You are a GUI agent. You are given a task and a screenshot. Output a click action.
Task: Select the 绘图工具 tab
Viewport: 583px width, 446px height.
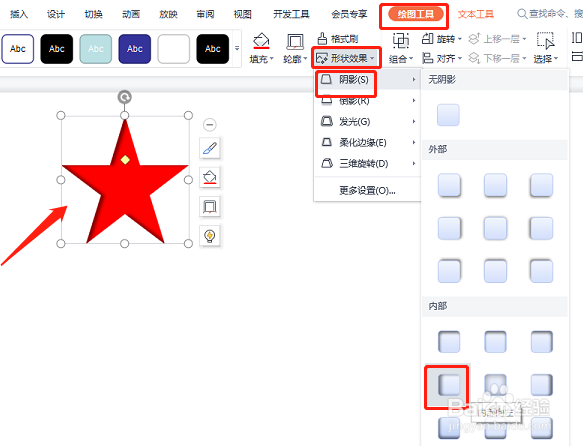(x=415, y=14)
